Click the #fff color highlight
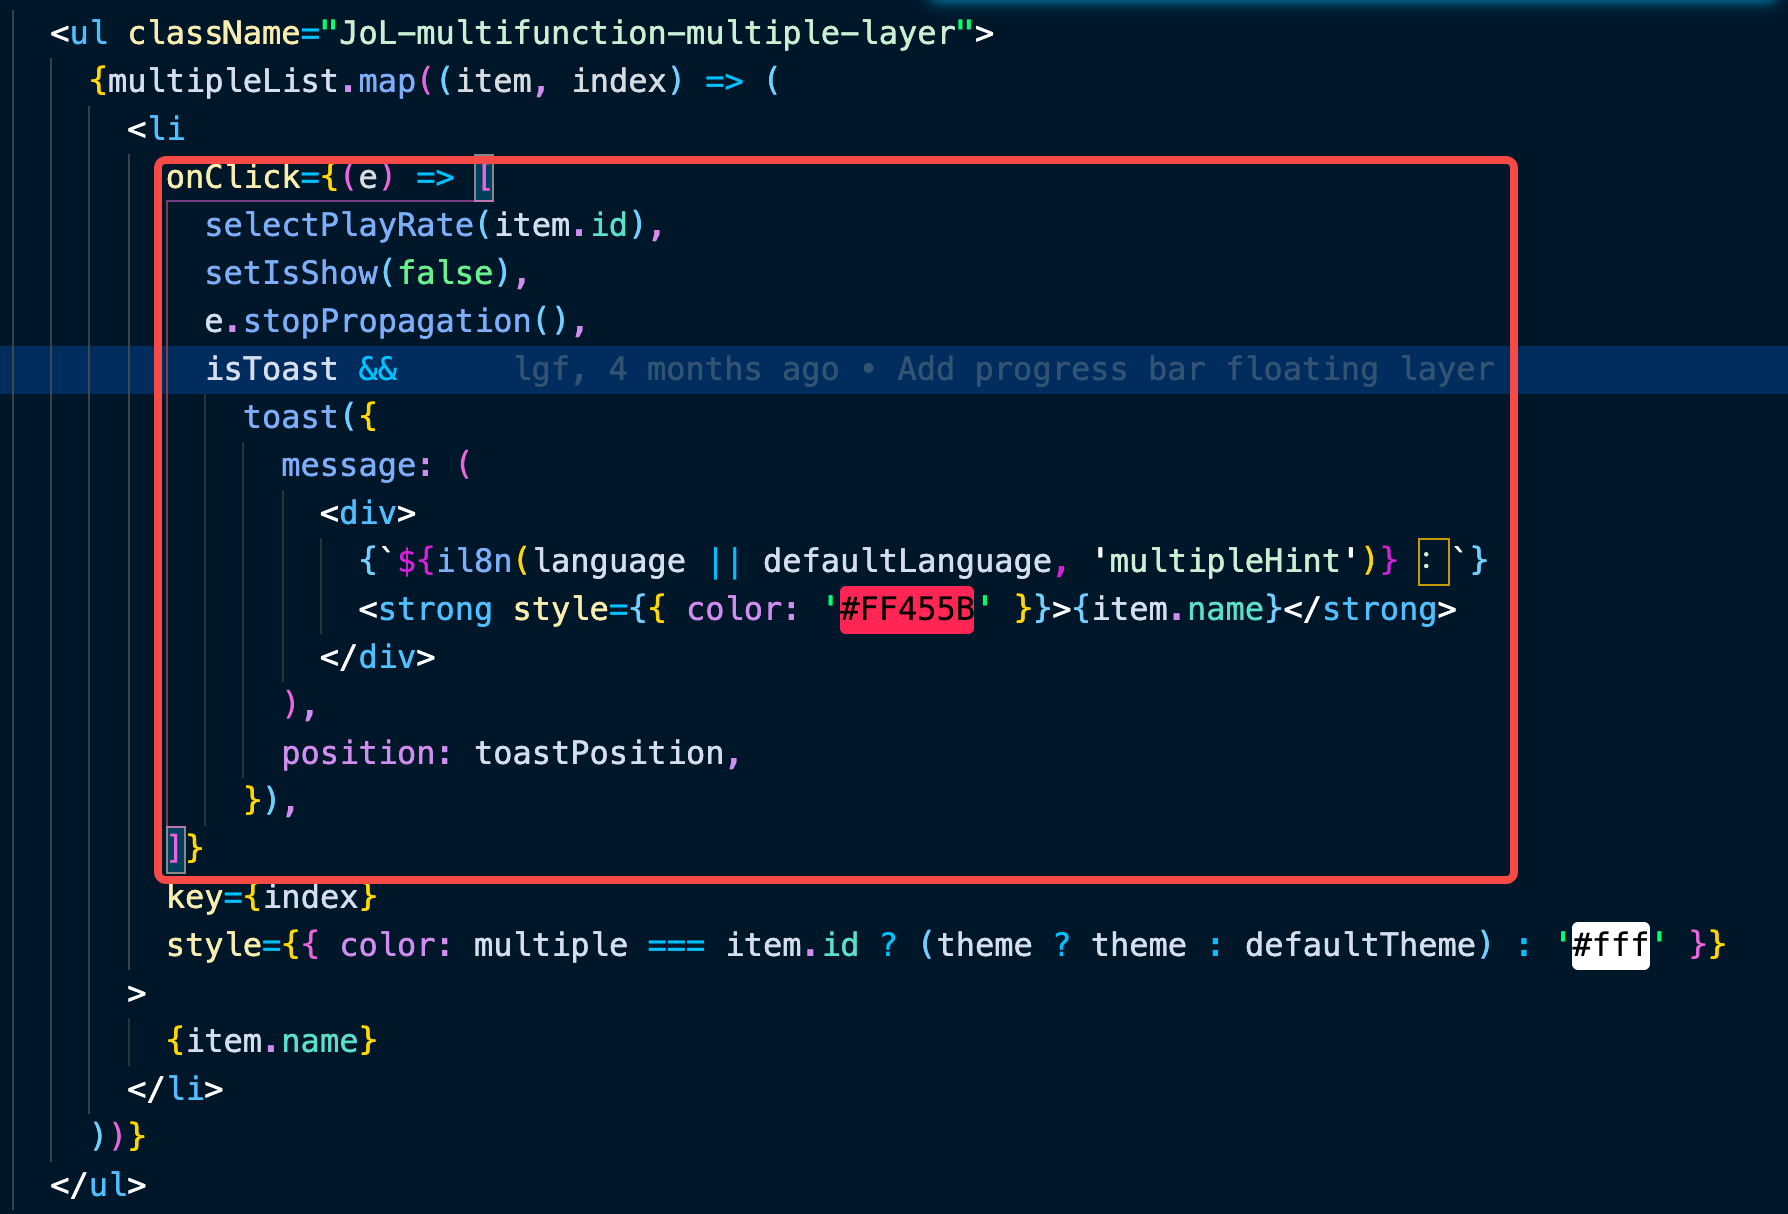 pos(1610,945)
